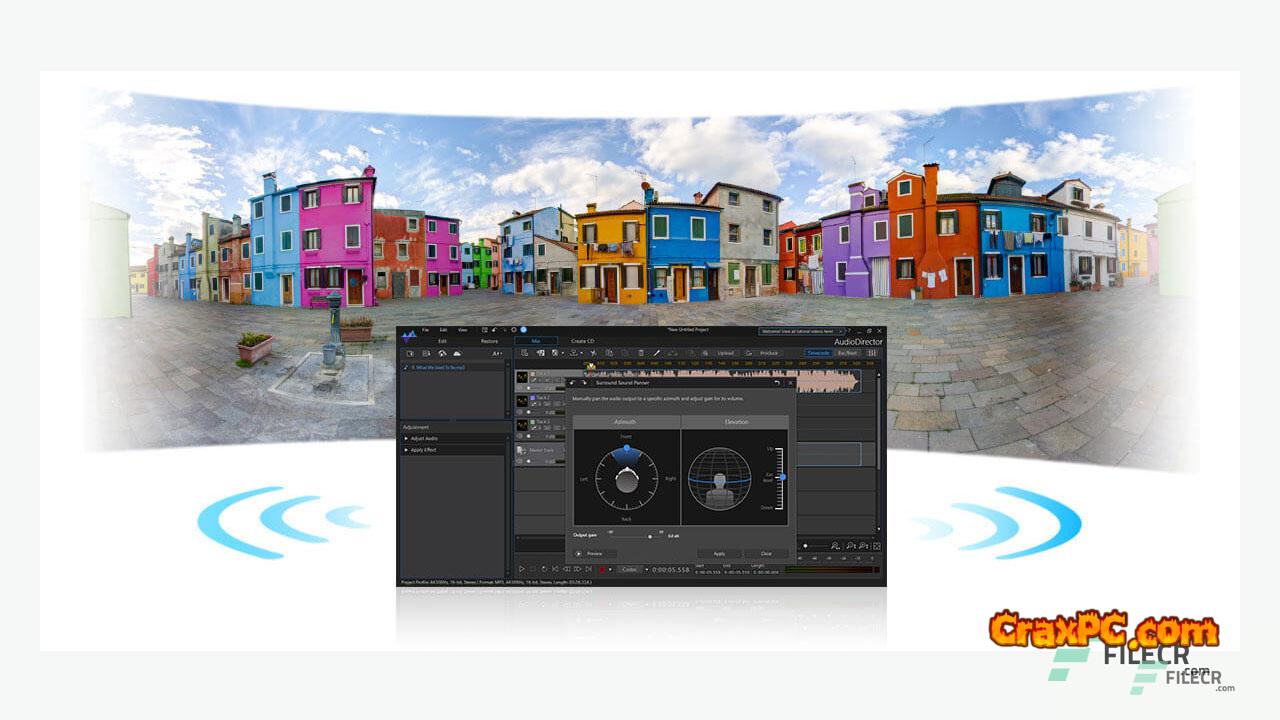Click the Track 2 purple color swatch

click(x=532, y=397)
